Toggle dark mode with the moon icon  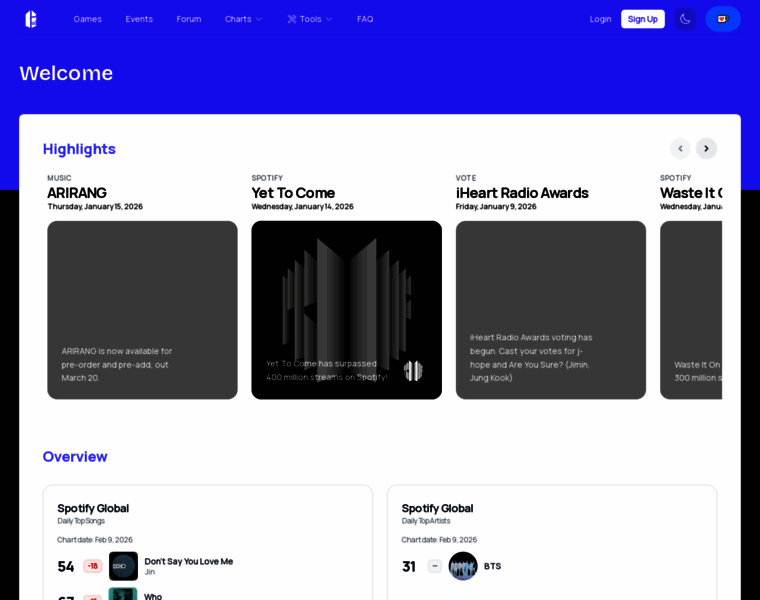click(685, 19)
